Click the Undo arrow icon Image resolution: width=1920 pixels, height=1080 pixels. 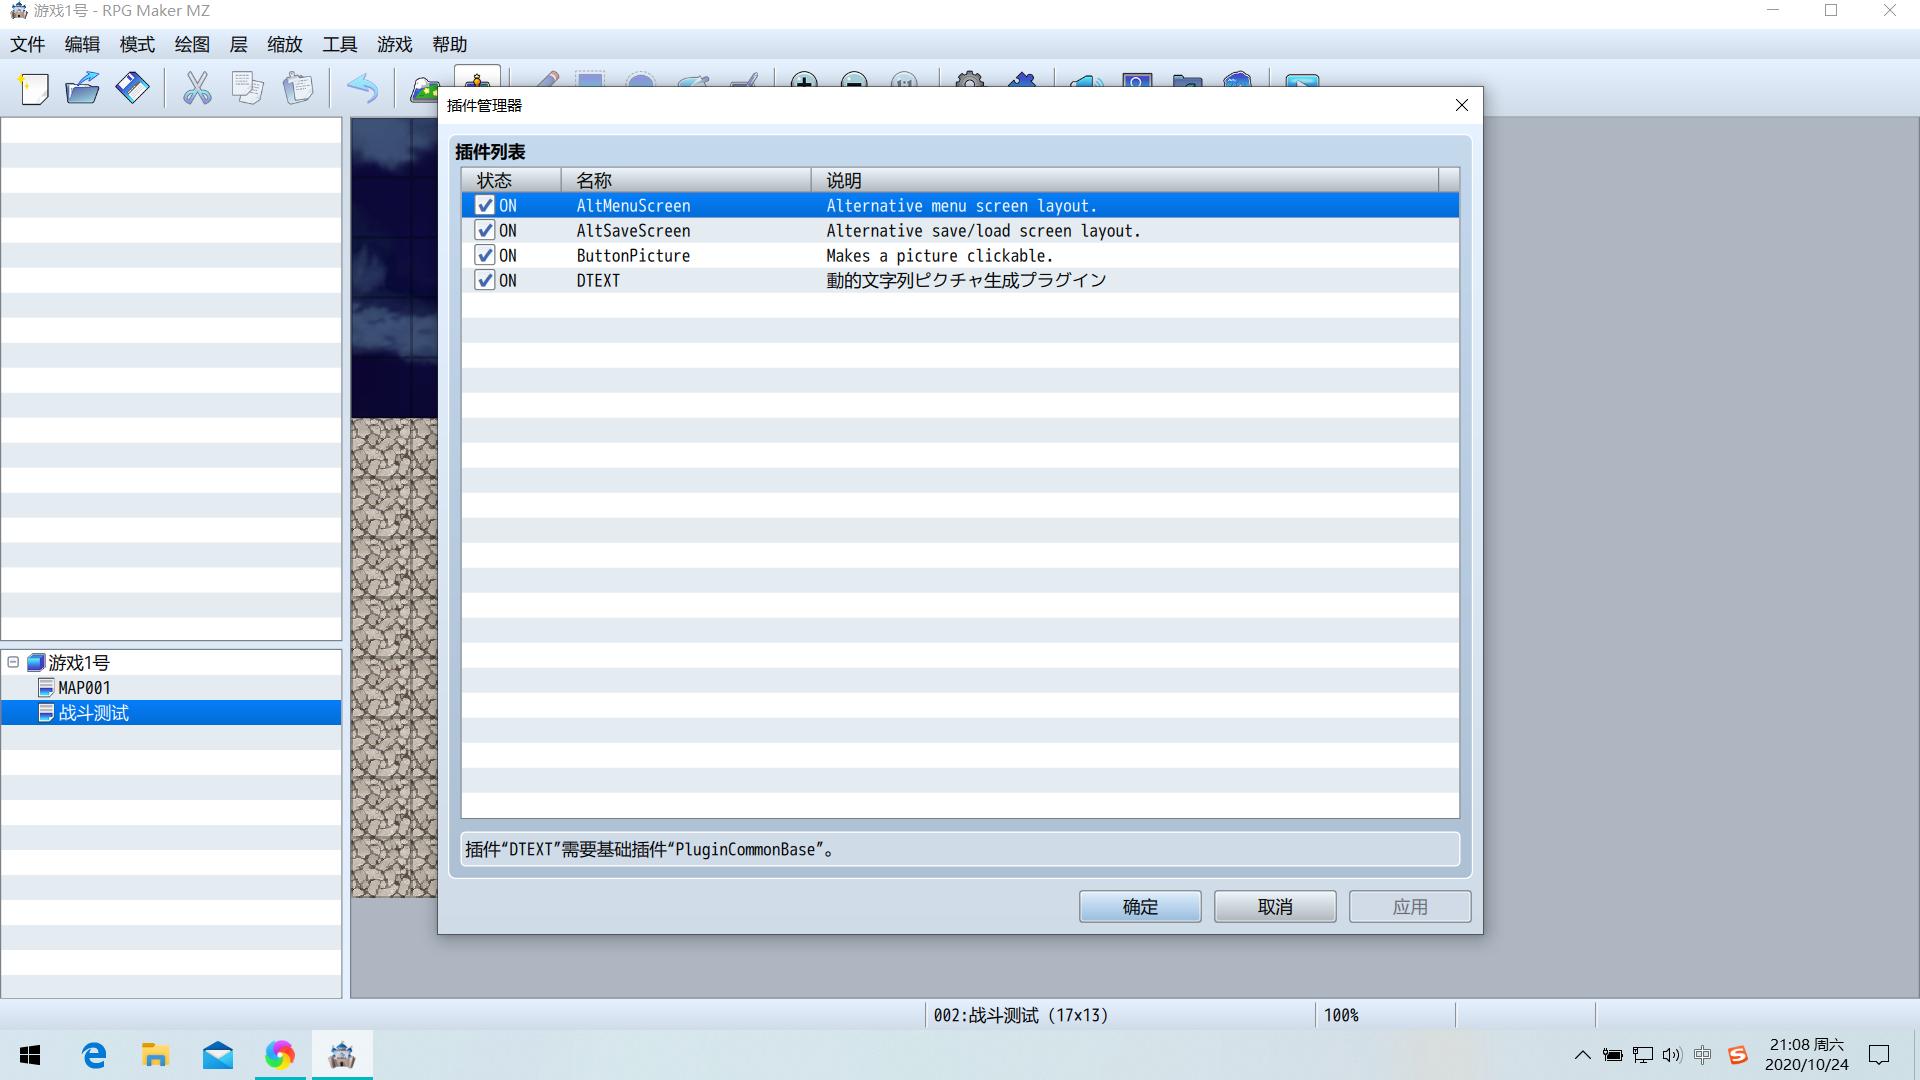(362, 89)
